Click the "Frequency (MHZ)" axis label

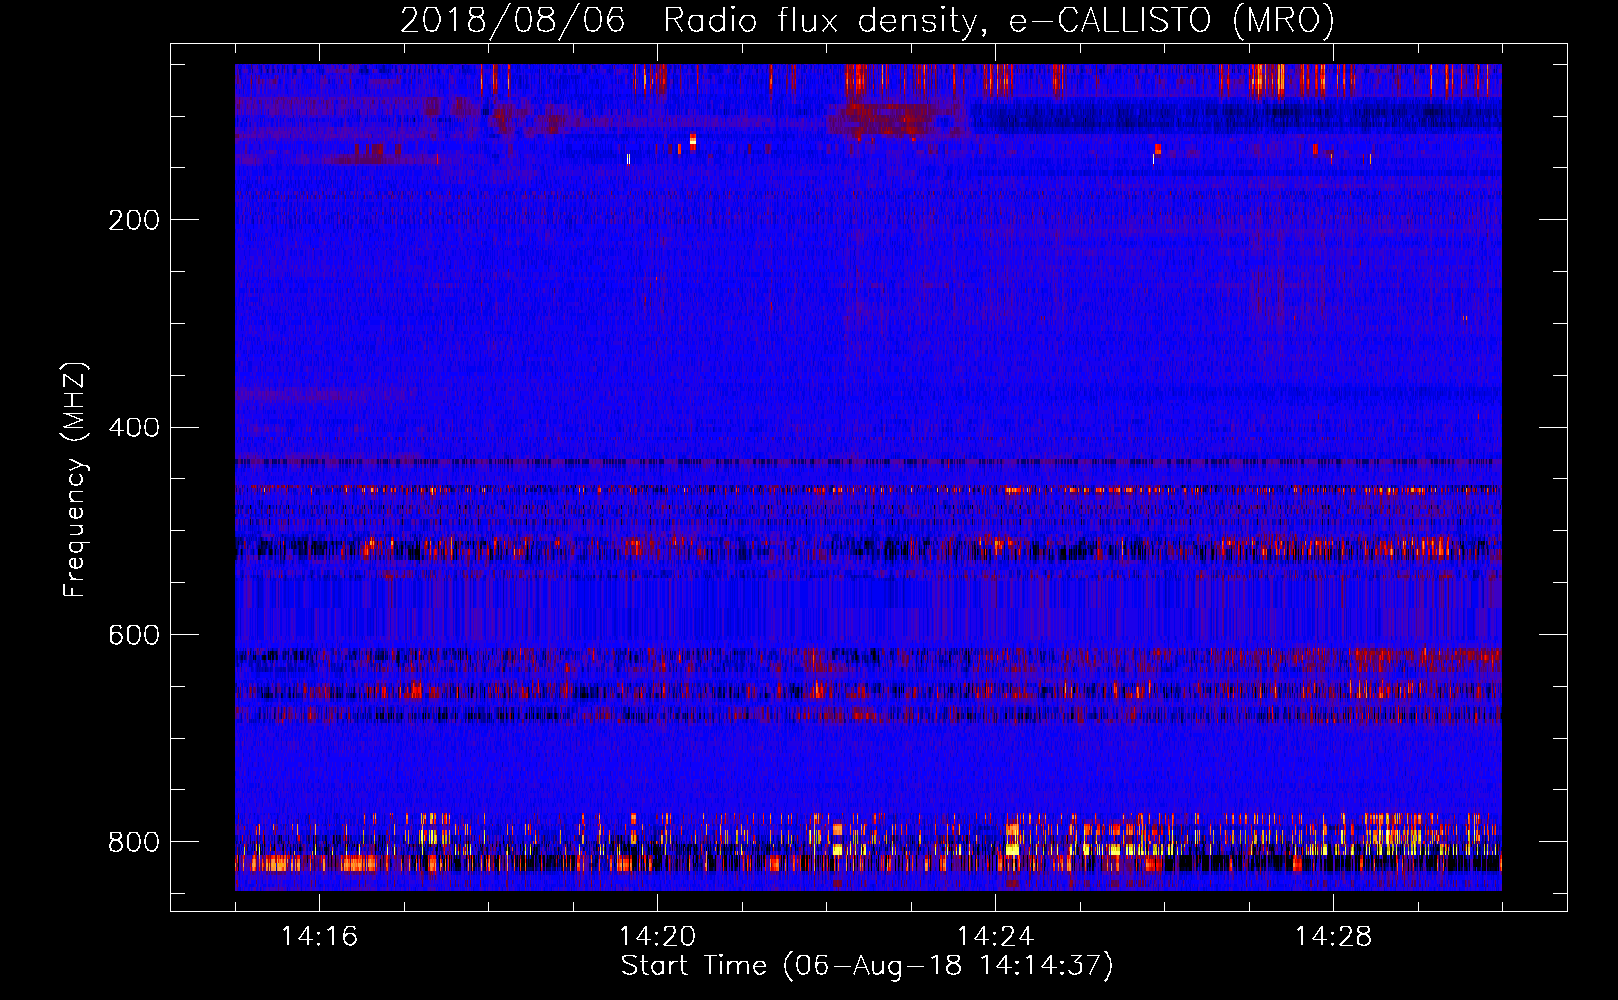tap(75, 479)
